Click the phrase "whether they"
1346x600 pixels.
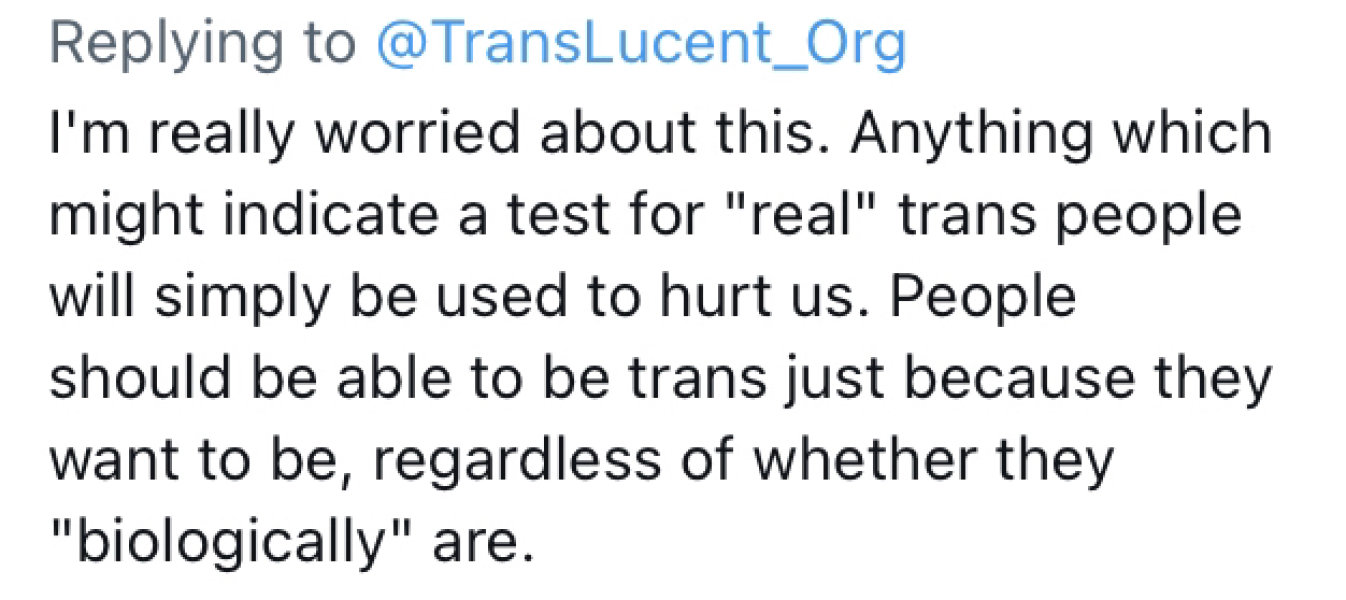pos(934,460)
